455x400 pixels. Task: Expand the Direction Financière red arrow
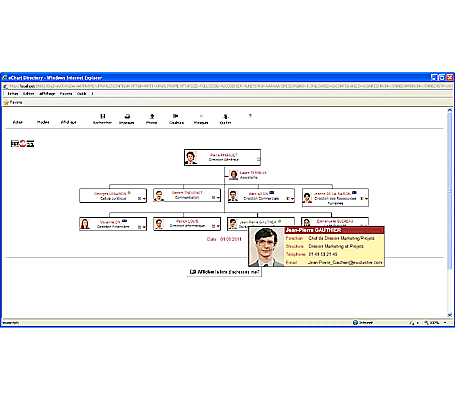point(144,227)
